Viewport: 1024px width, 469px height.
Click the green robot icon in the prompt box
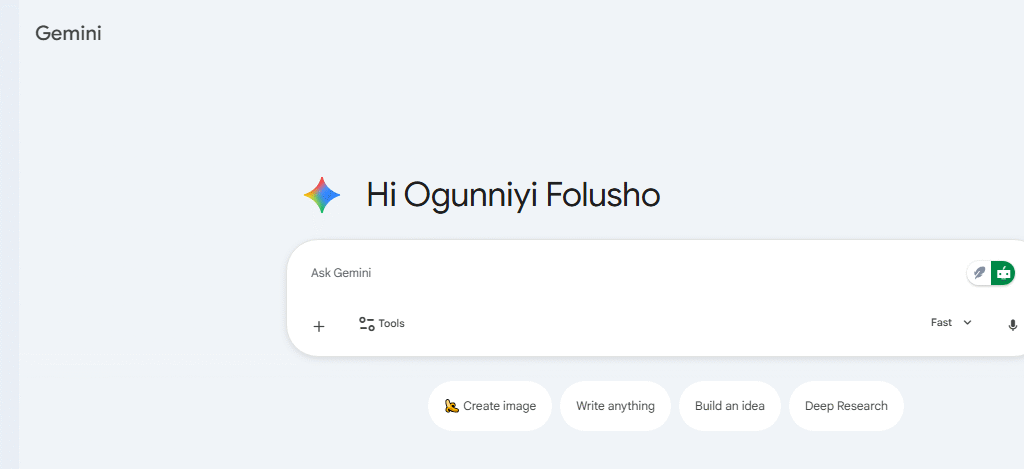click(1004, 273)
